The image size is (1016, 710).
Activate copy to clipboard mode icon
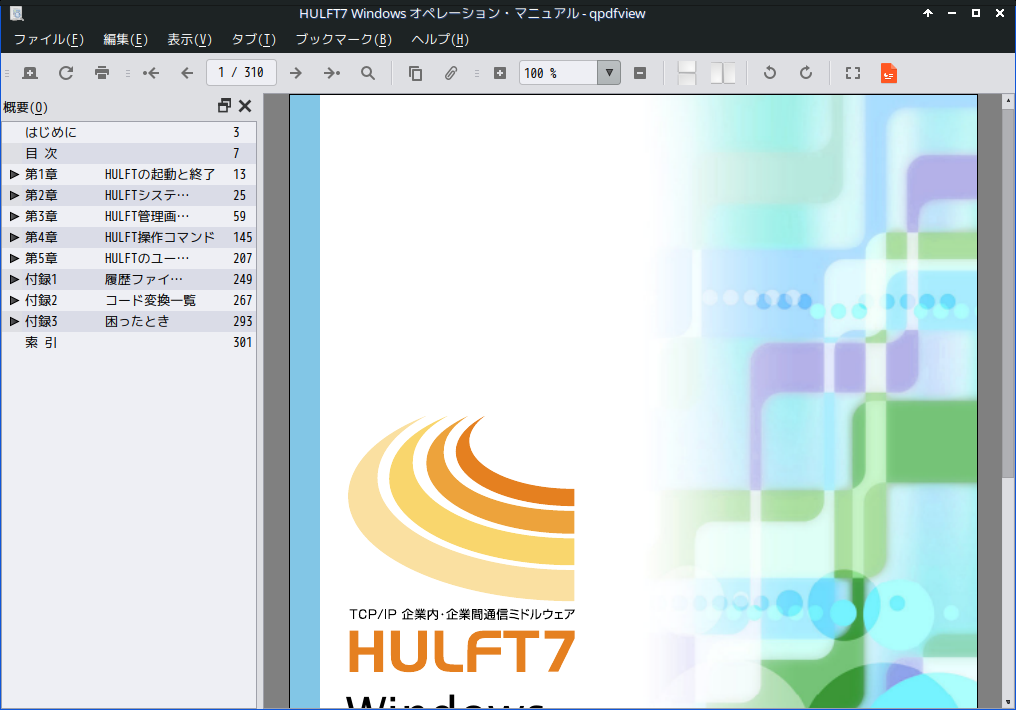point(415,73)
